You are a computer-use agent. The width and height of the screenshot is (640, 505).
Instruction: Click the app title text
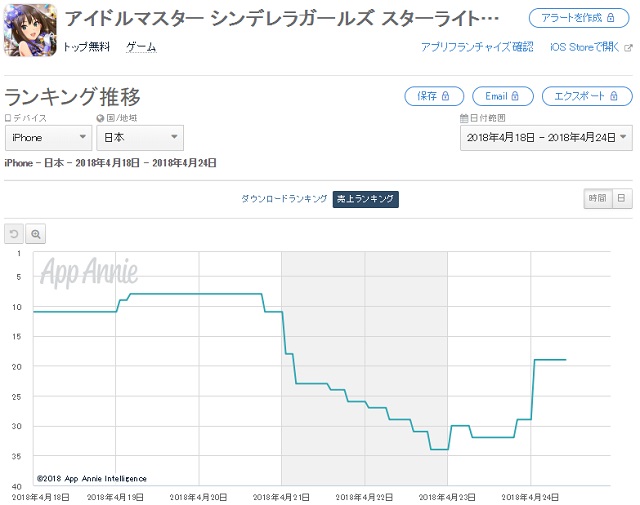point(282,18)
